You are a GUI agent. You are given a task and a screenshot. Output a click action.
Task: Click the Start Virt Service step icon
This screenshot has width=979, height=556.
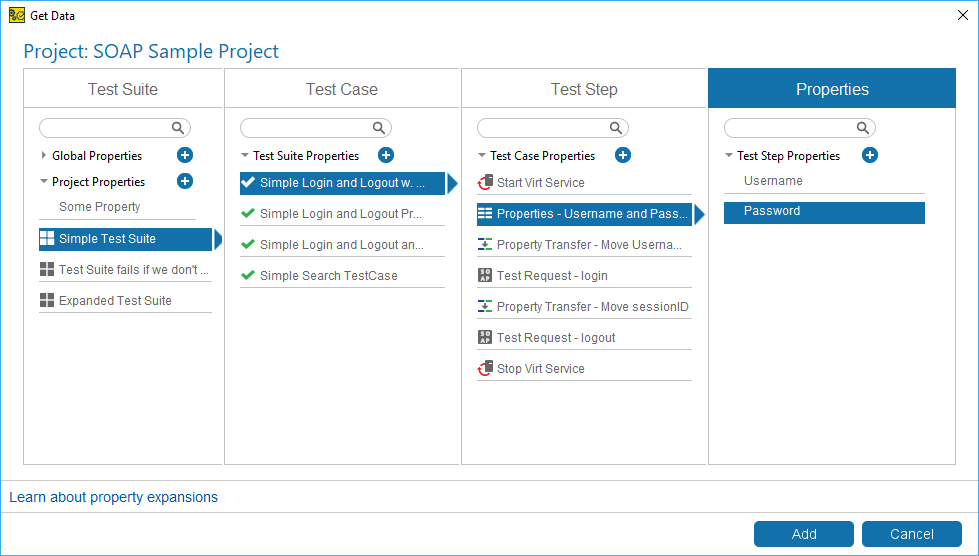(485, 183)
